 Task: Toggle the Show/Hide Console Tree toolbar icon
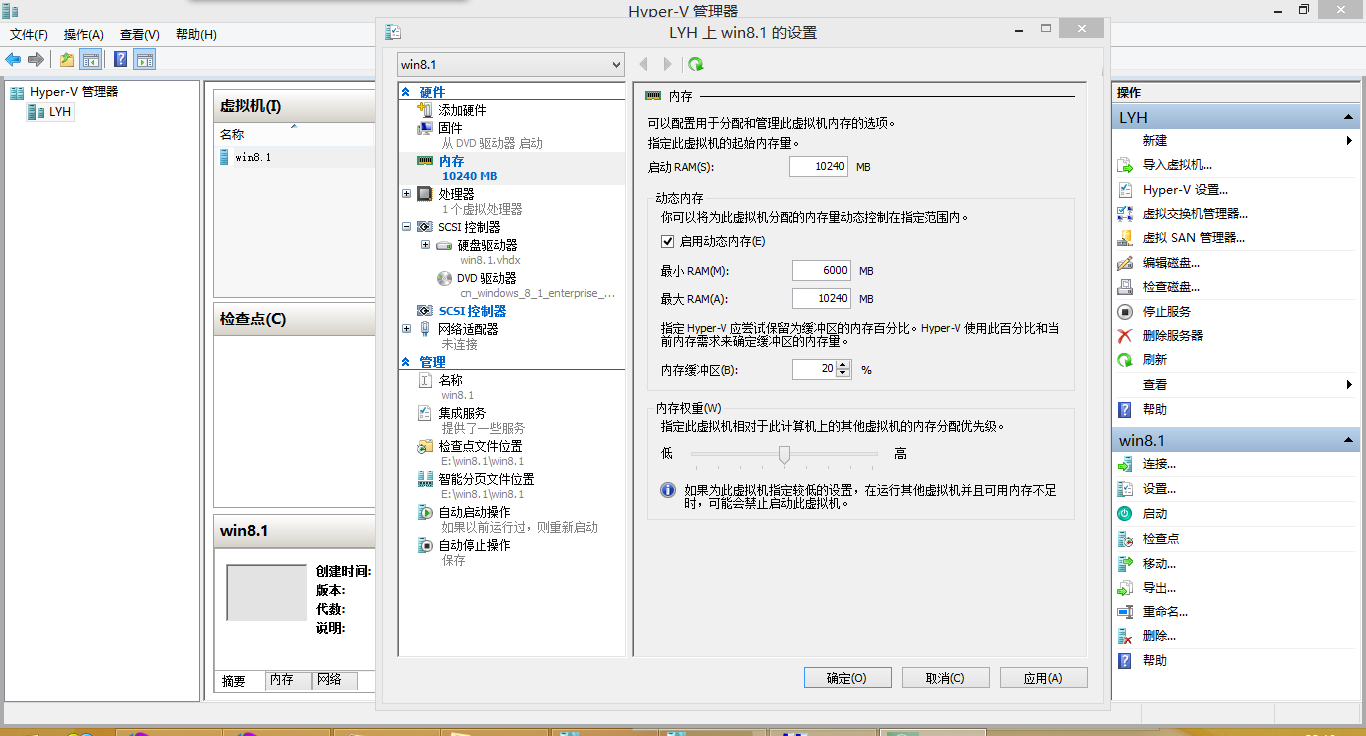pyautogui.click(x=90, y=60)
